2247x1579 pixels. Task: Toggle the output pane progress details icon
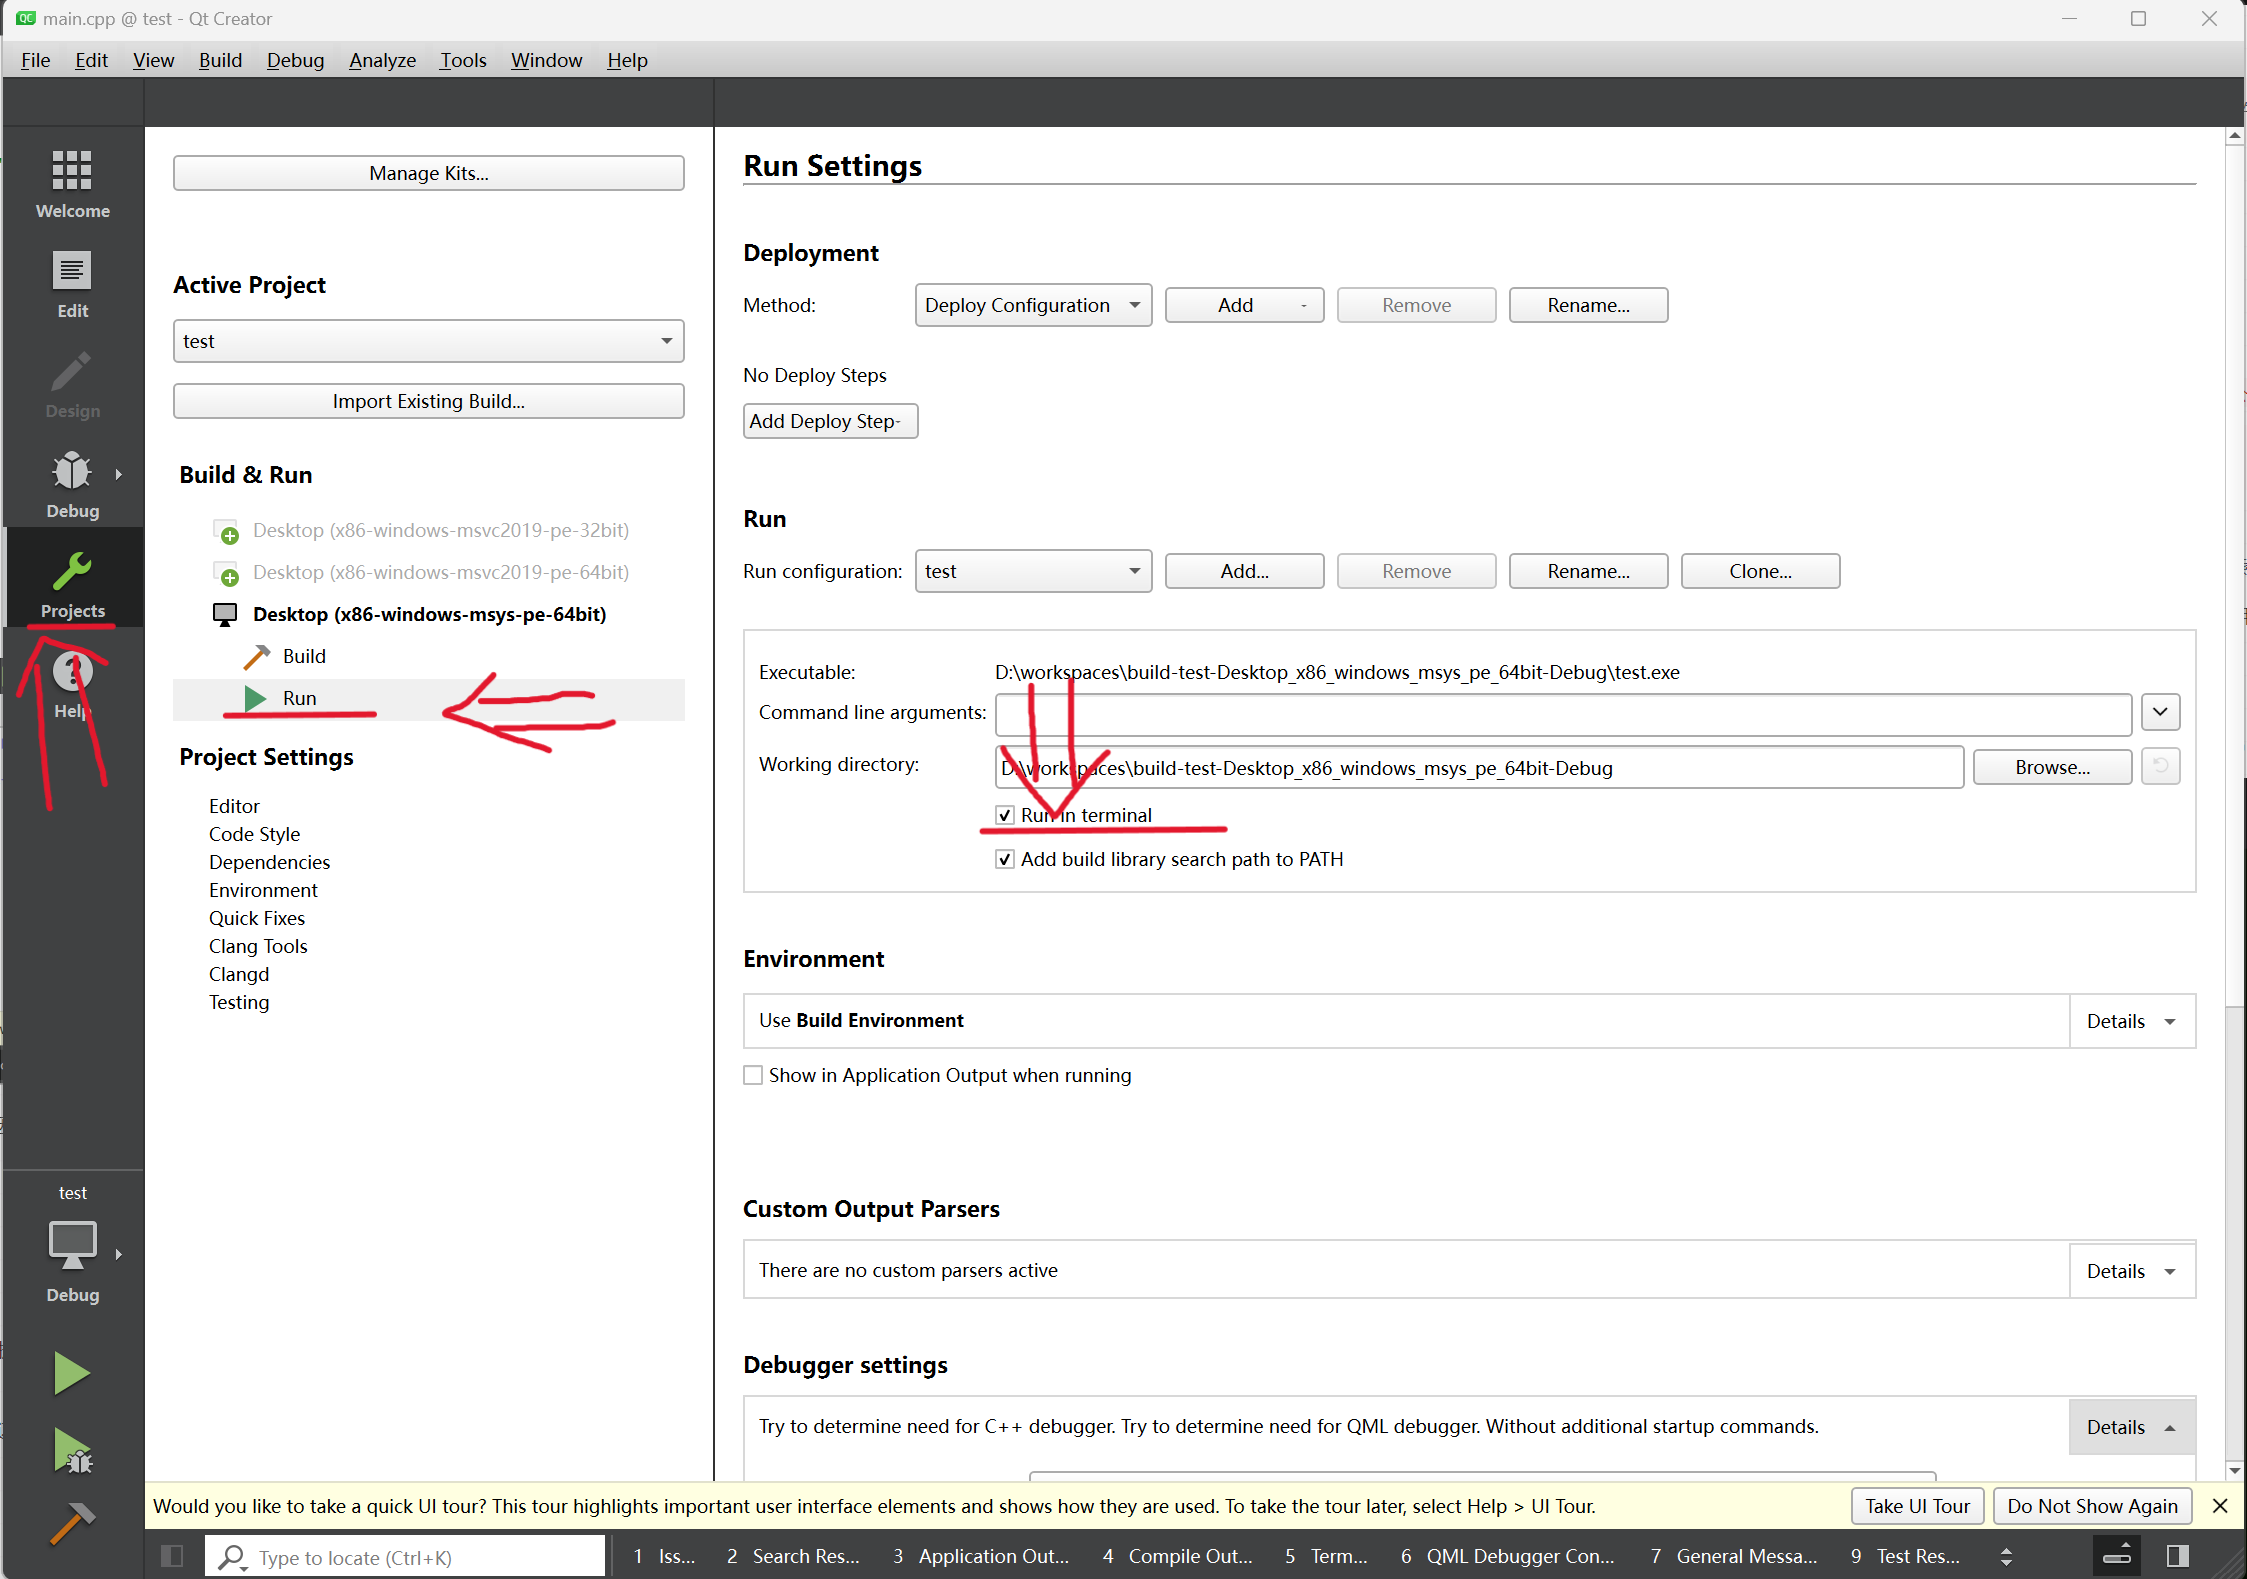[x=2118, y=1556]
